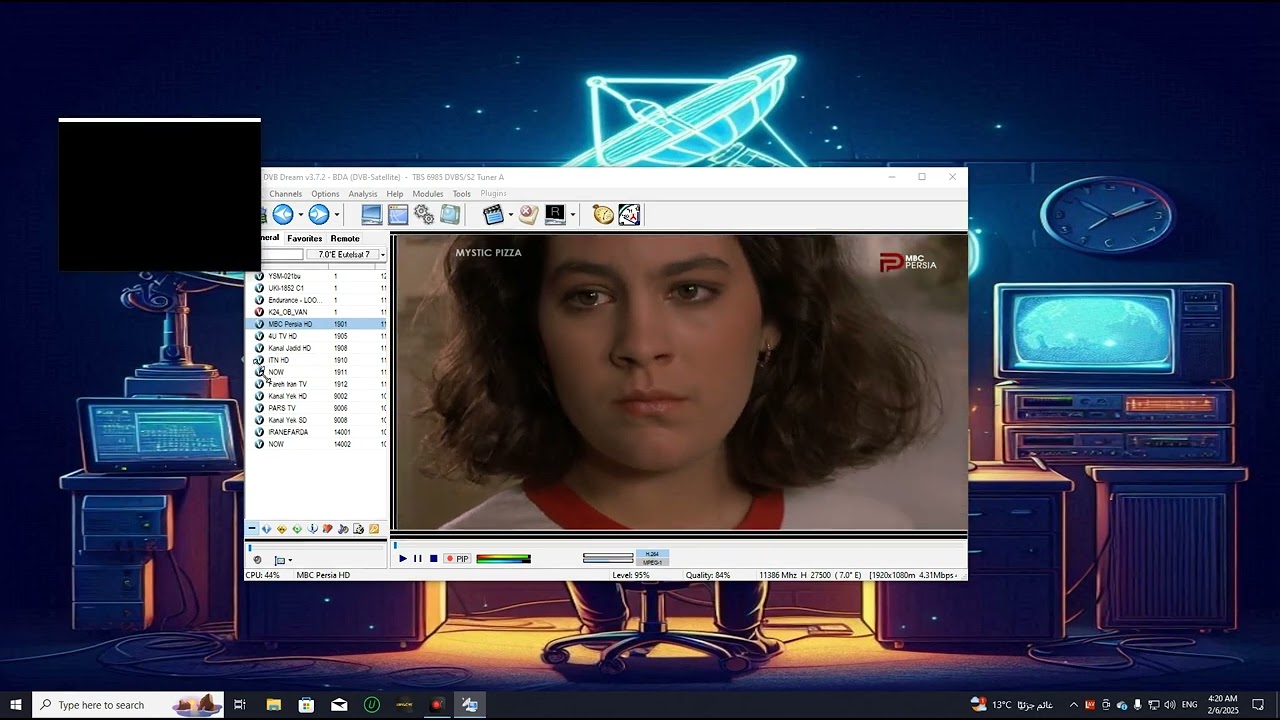Click the red heart favorites icon below the channel list
Viewport: 1280px width, 720px height.
tap(327, 529)
